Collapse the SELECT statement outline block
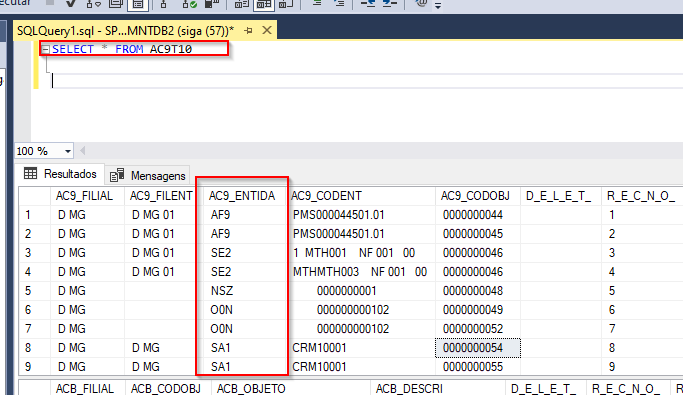This screenshot has width=683, height=395. click(46, 49)
